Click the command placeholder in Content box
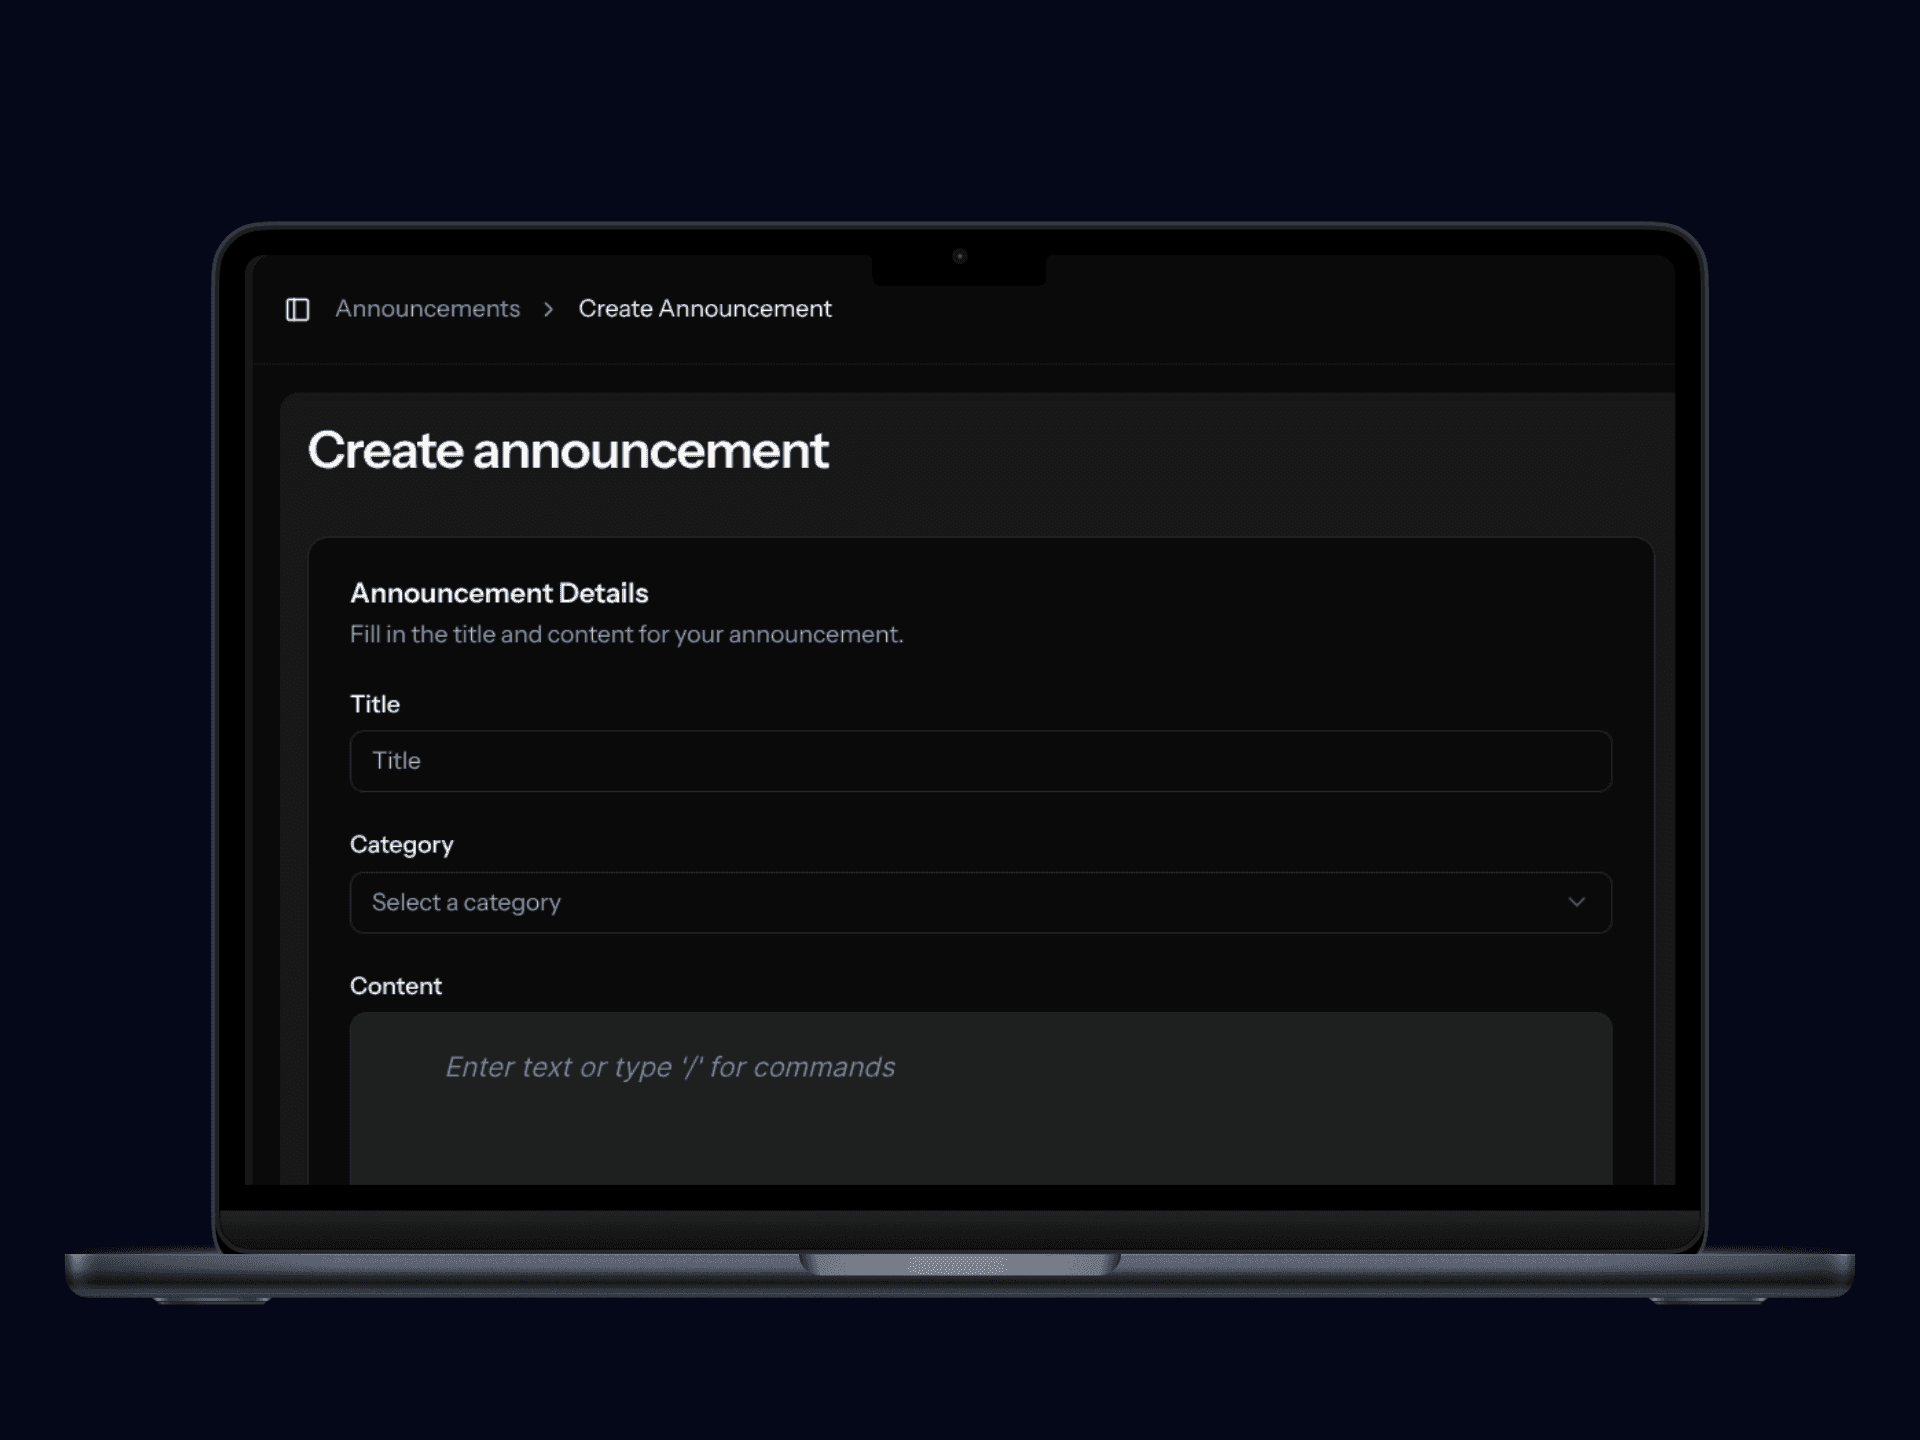Viewport: 1920px width, 1440px height. [x=668, y=1067]
